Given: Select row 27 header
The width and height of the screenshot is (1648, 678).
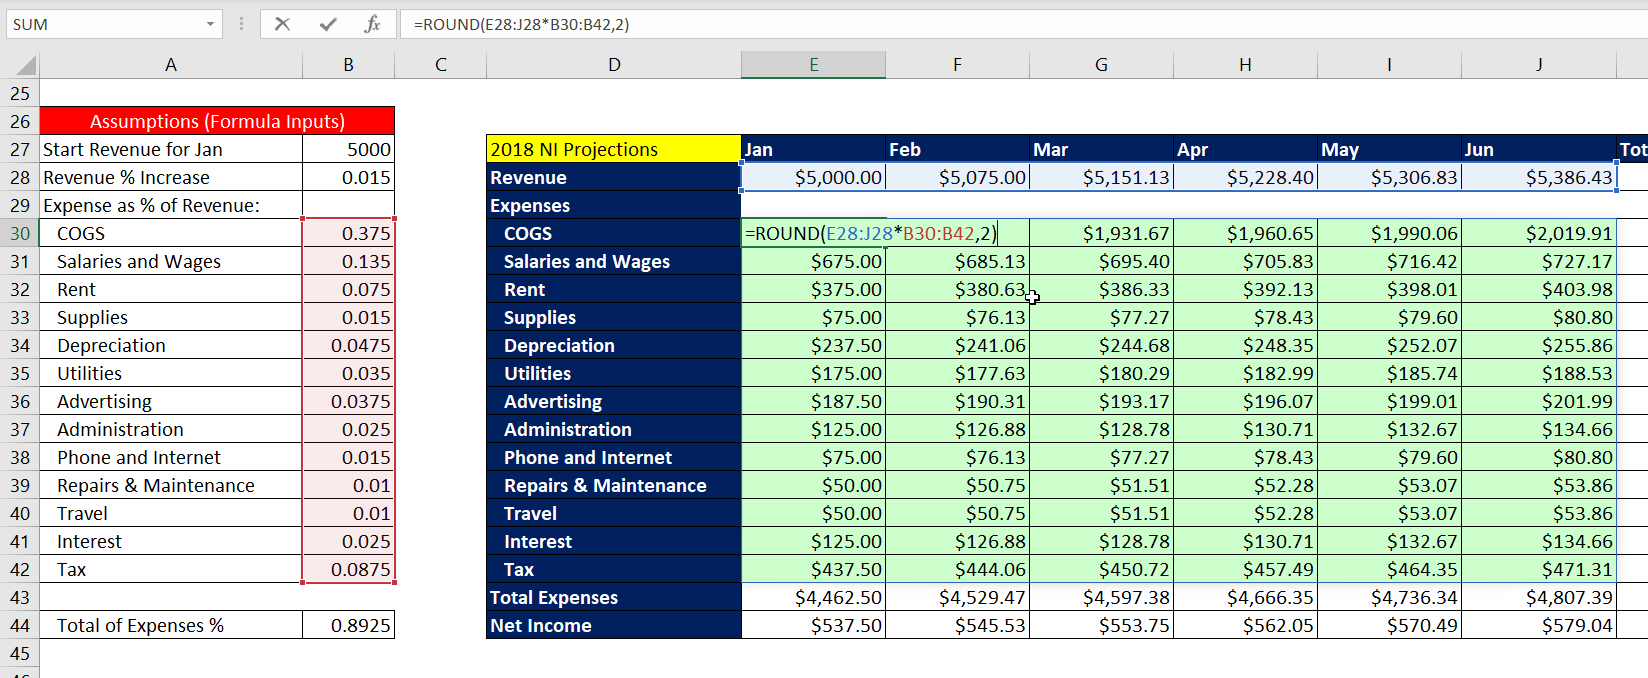Looking at the screenshot, I should click(x=20, y=149).
